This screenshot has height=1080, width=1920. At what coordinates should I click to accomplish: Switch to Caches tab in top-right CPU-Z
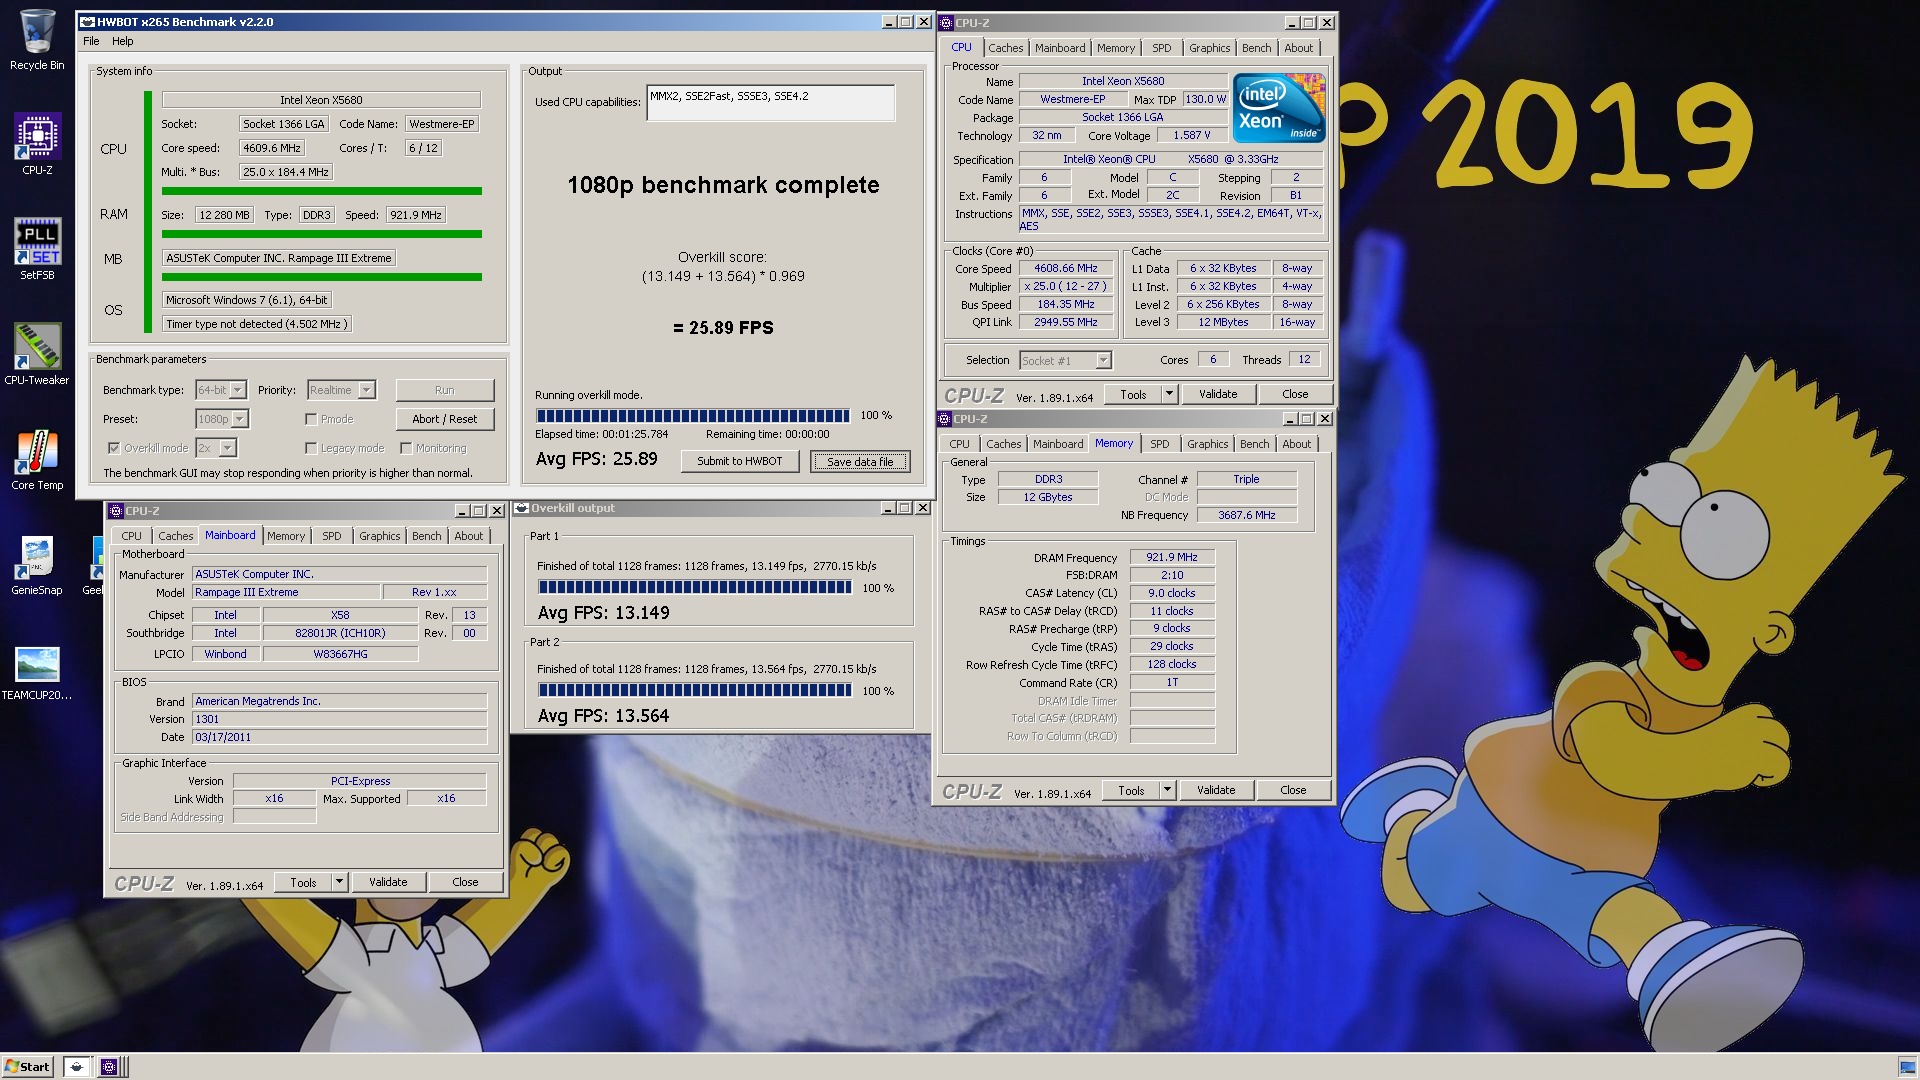click(1006, 48)
